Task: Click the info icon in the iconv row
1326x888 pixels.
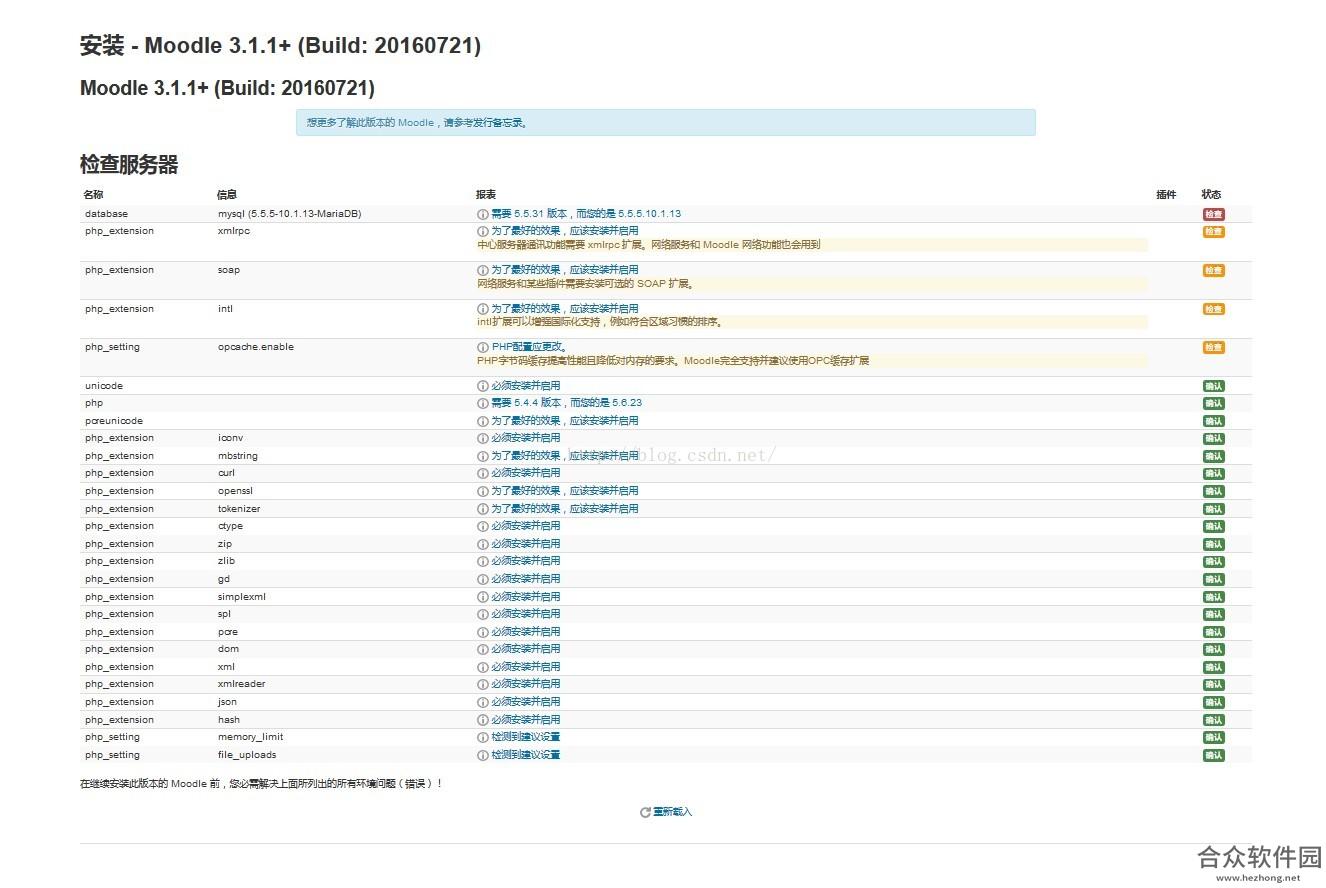Action: pyautogui.click(x=483, y=438)
